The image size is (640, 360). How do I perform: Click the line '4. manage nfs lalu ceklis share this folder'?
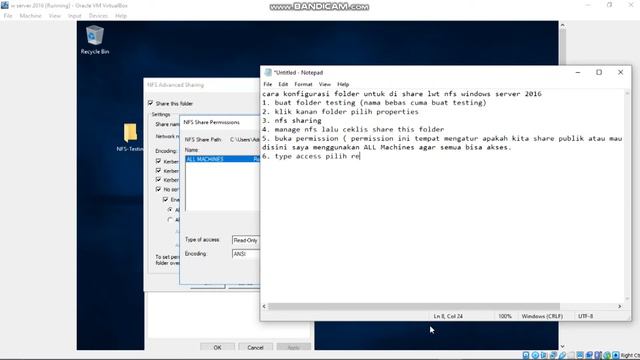click(353, 129)
